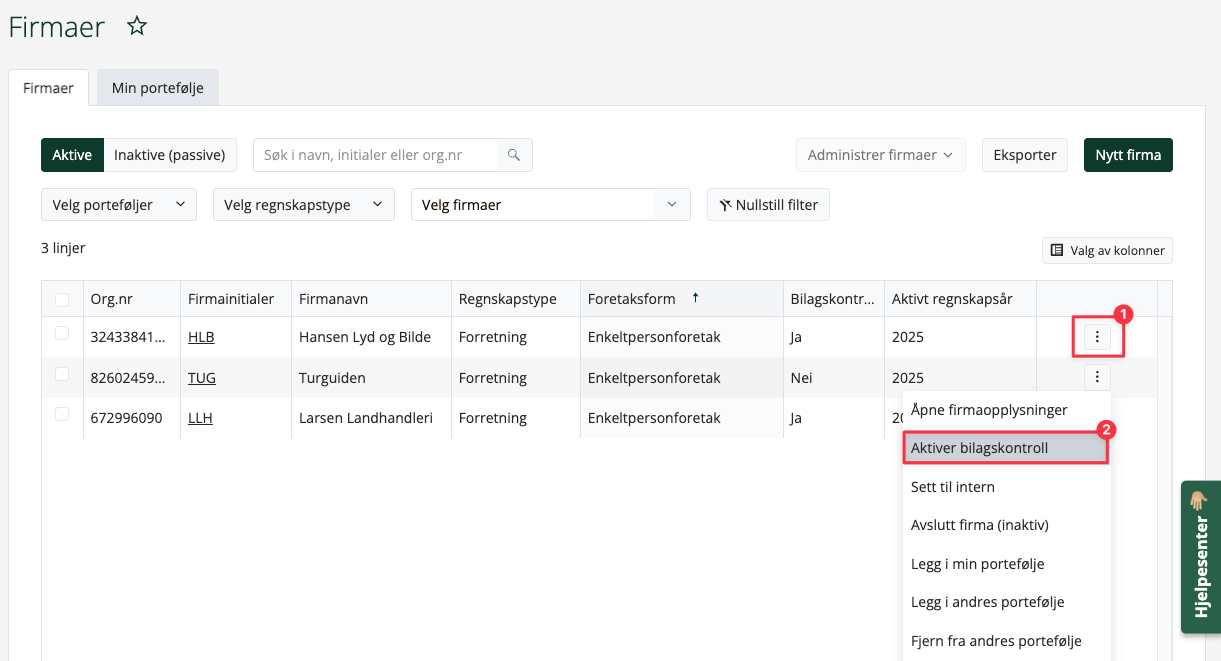Click Org.nr column header

(x=132, y=299)
